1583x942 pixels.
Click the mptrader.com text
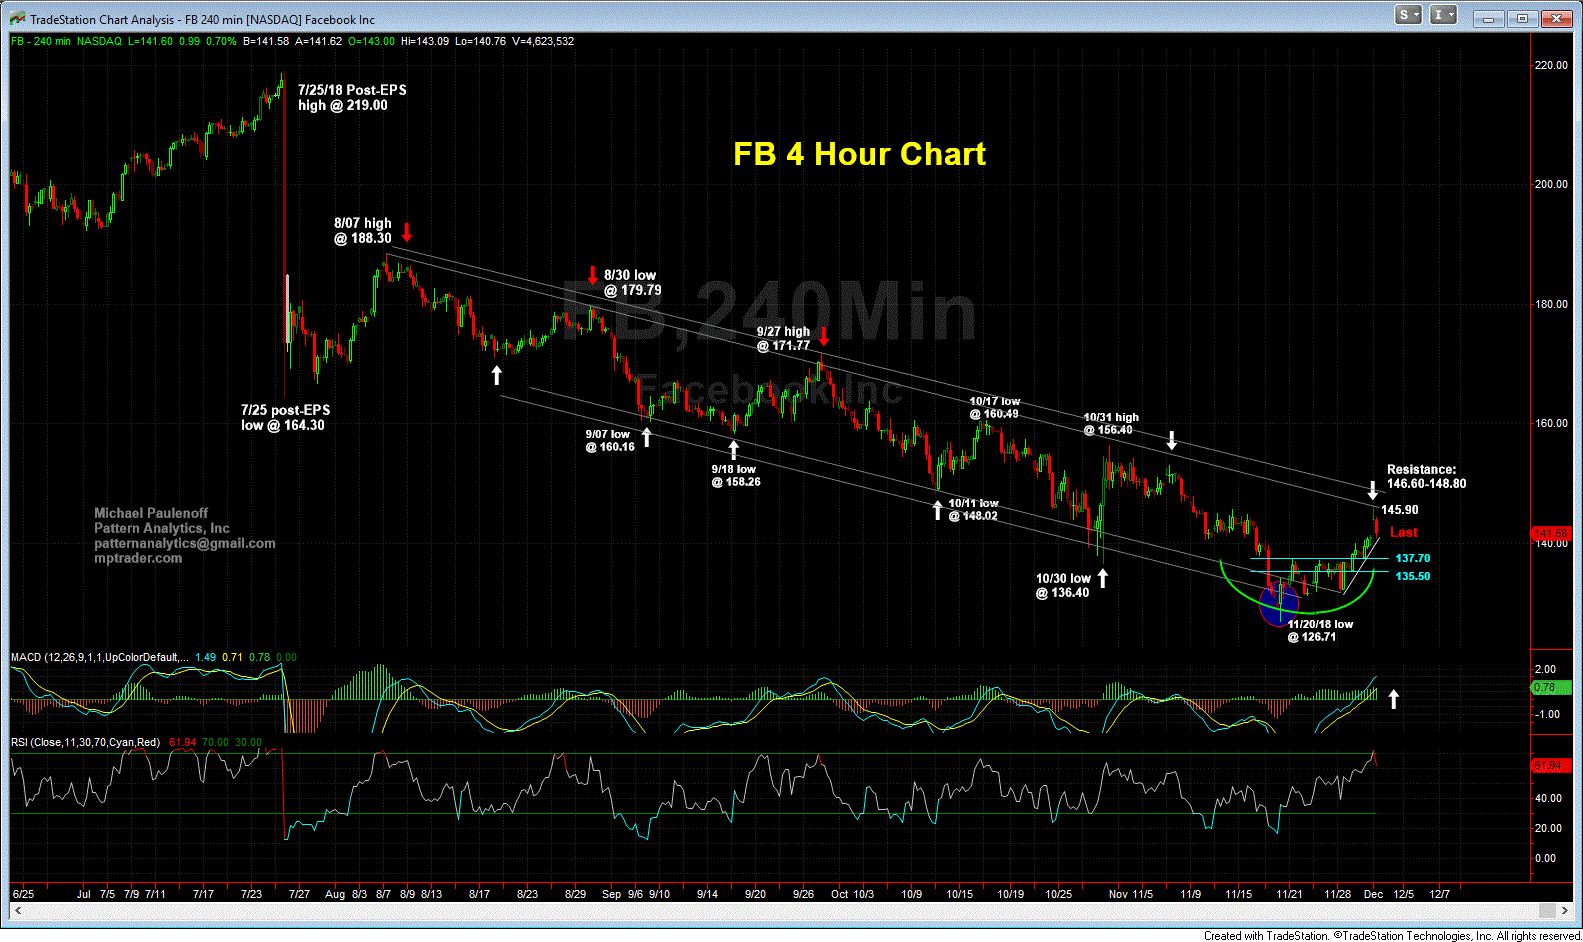[x=138, y=558]
